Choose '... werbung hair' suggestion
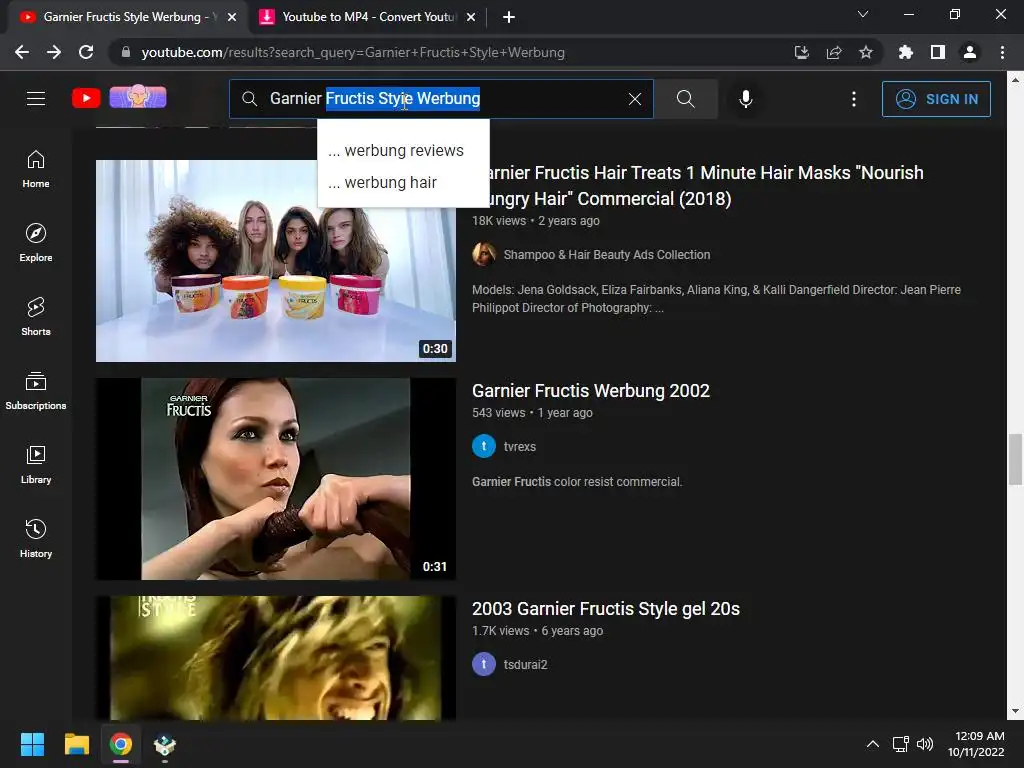Viewport: 1024px width, 768px height. pos(403,182)
